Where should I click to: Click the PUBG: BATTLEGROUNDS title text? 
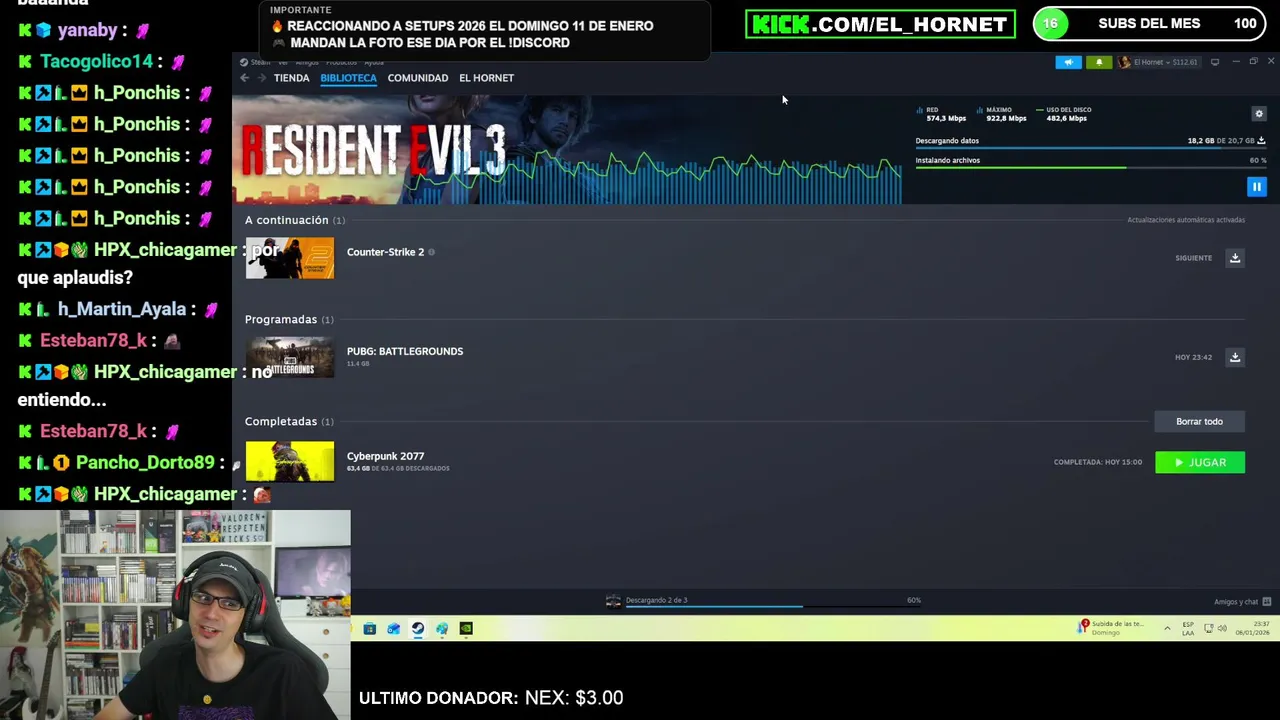[x=405, y=351]
